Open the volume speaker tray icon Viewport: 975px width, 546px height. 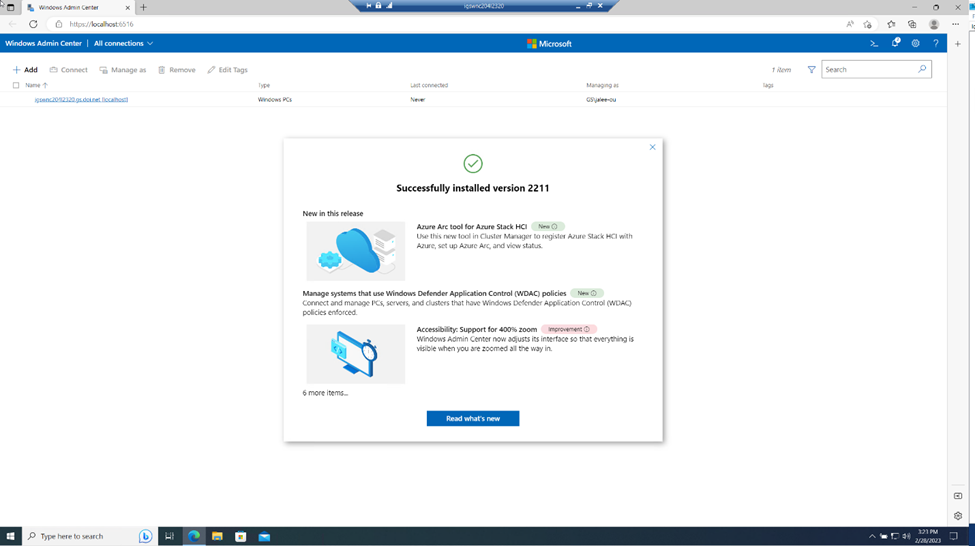click(906, 536)
